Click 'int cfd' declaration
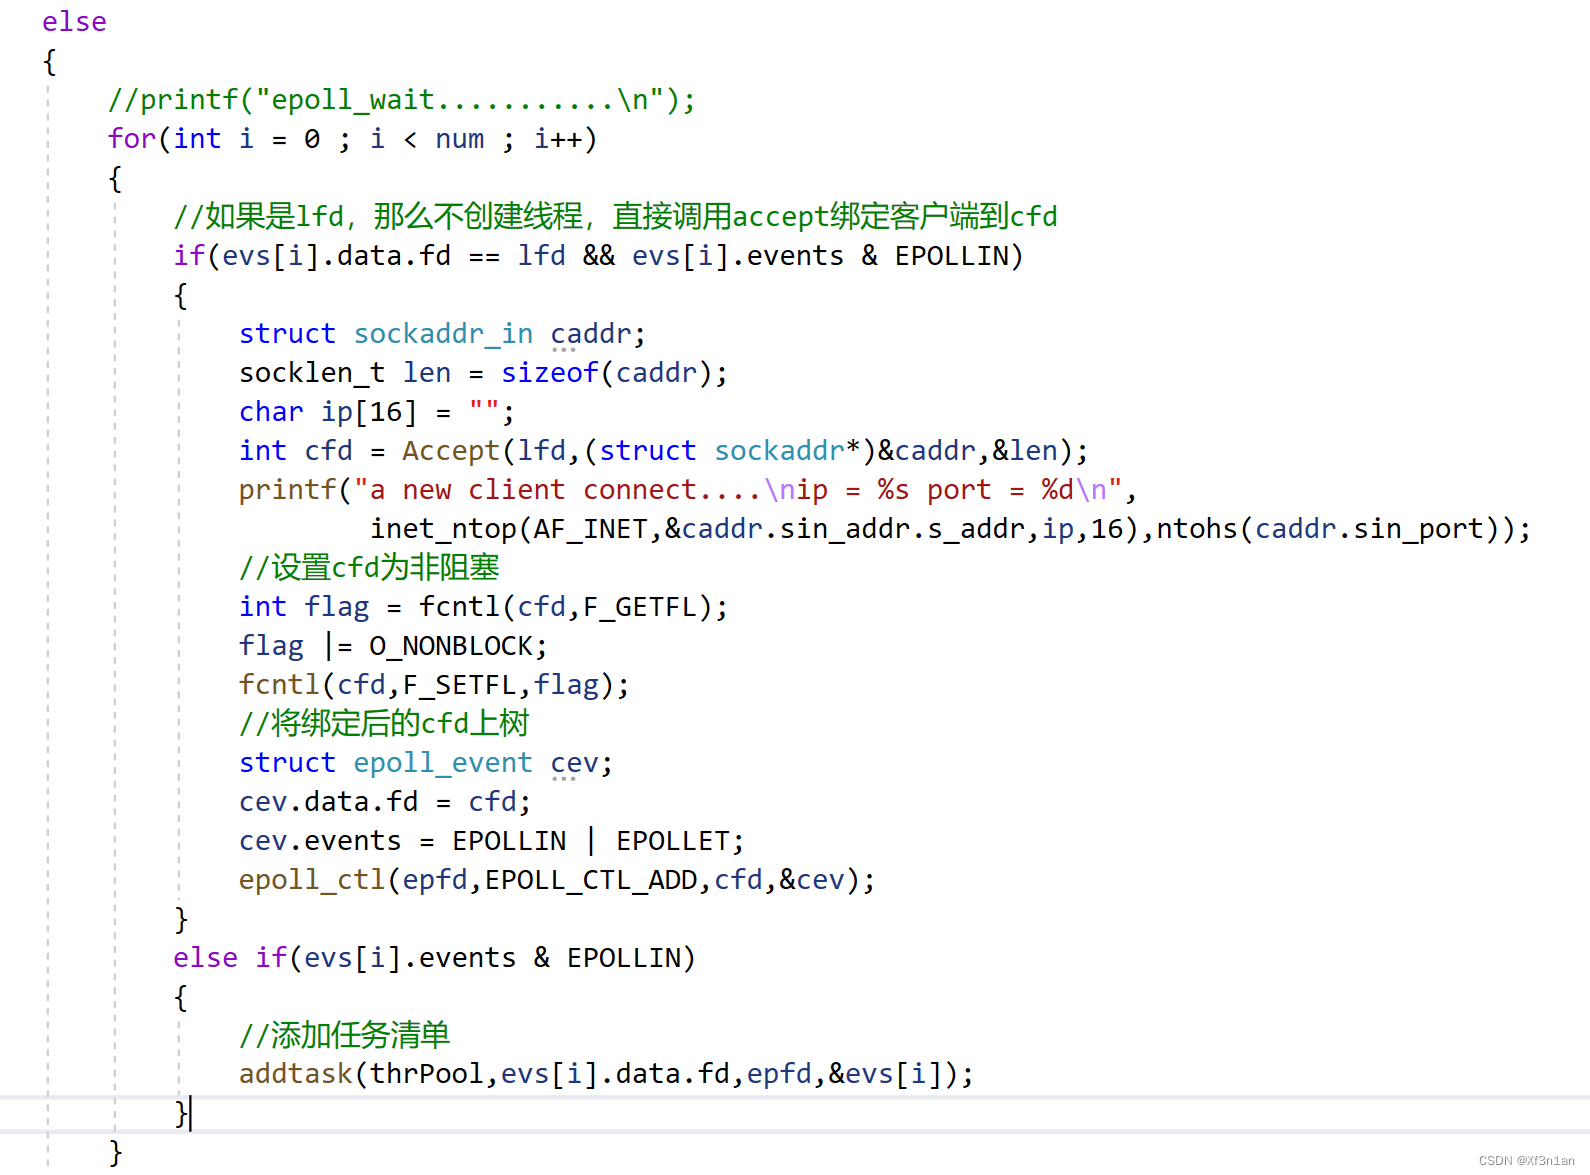 click(296, 451)
